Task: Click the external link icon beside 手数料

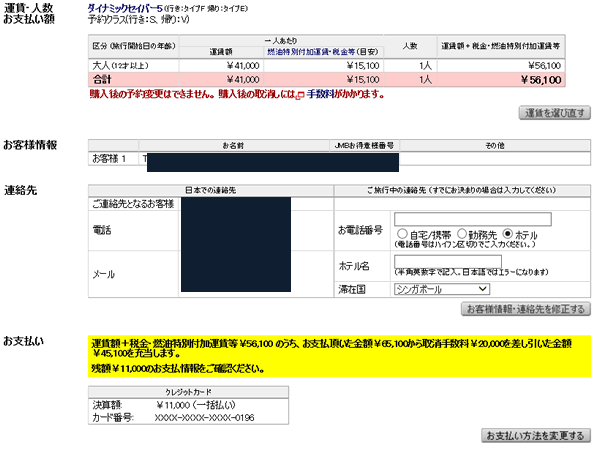Action: pyautogui.click(x=301, y=95)
